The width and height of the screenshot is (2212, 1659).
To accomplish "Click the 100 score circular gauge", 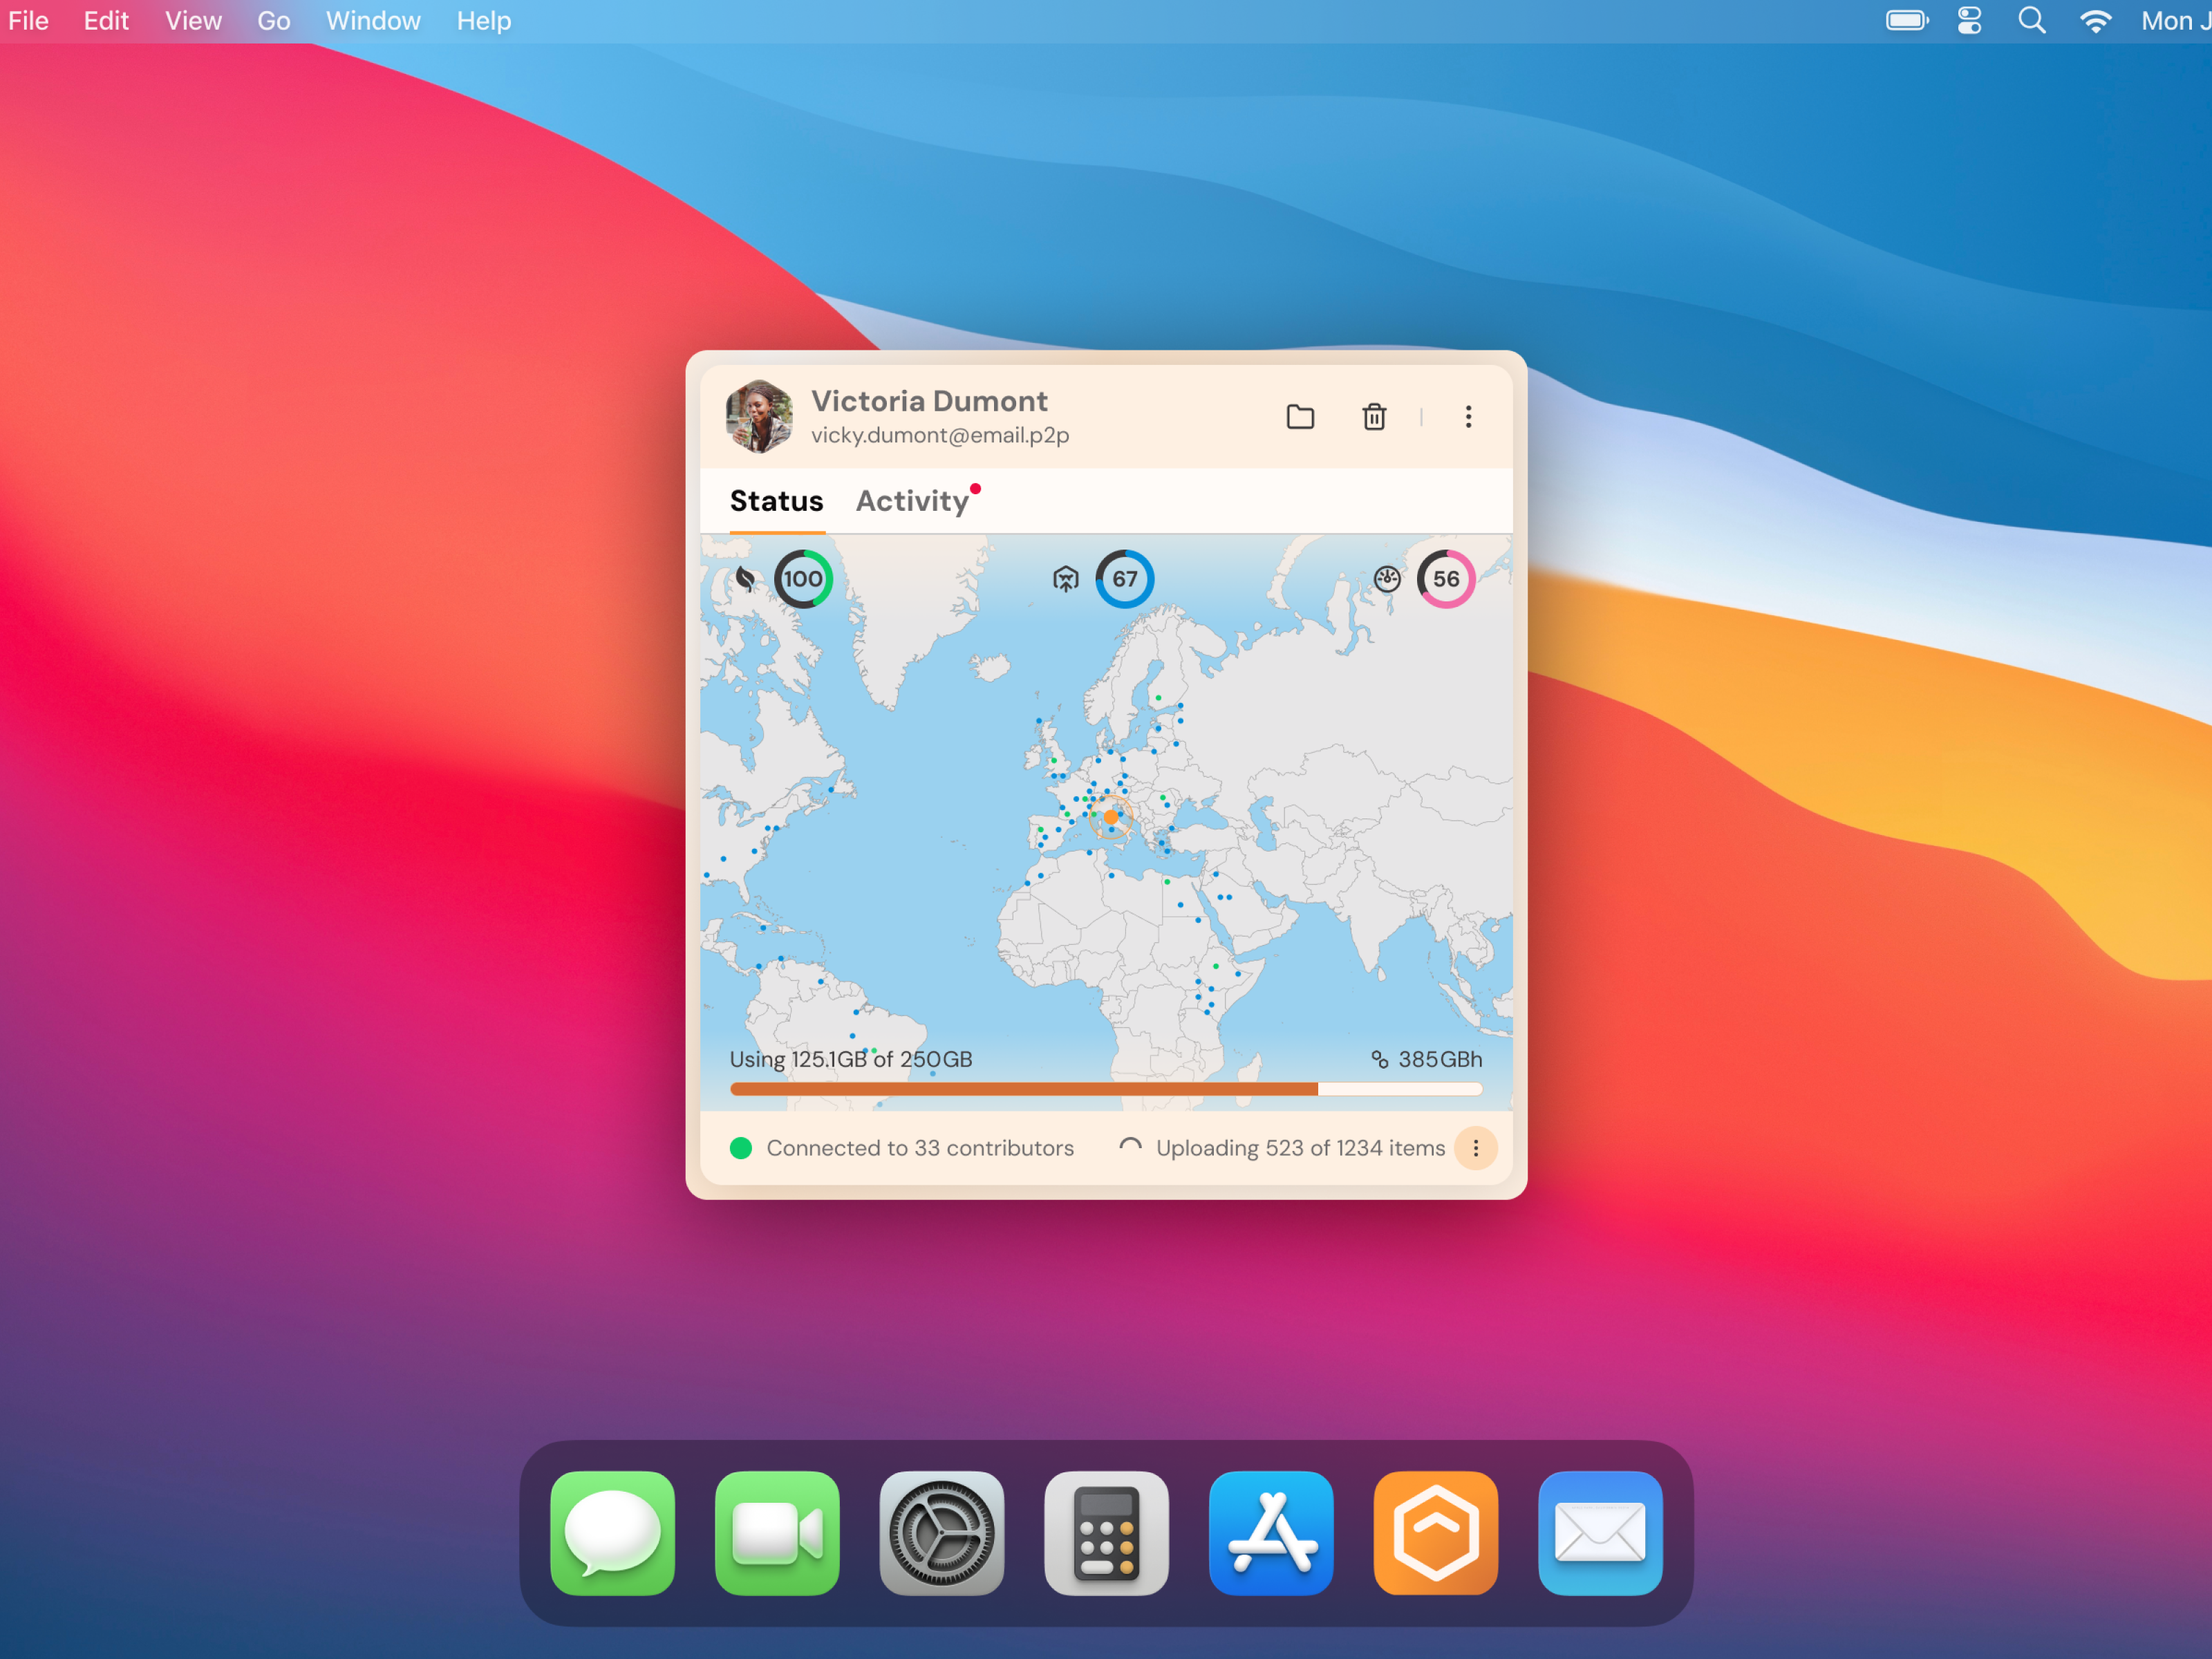I will click(x=803, y=579).
